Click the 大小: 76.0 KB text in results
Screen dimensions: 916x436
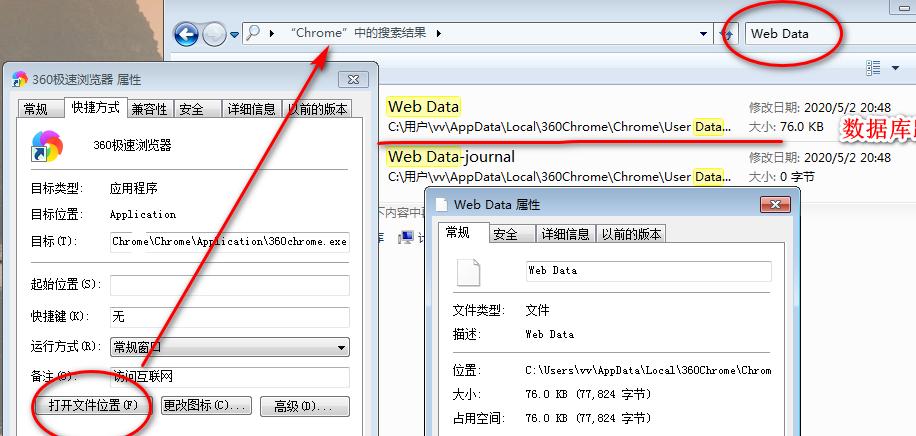786,127
